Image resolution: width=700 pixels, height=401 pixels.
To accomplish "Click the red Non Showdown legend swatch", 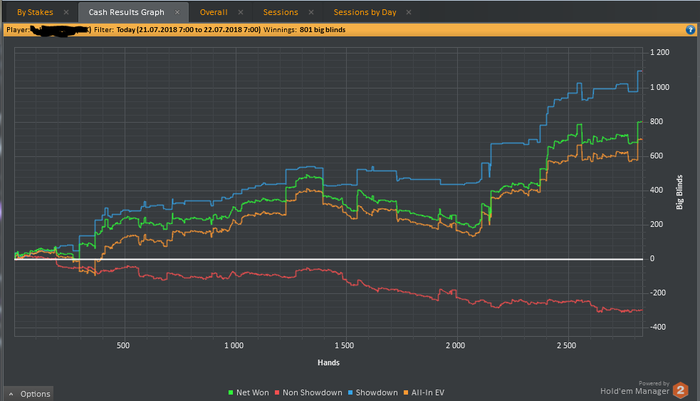I will click(277, 393).
